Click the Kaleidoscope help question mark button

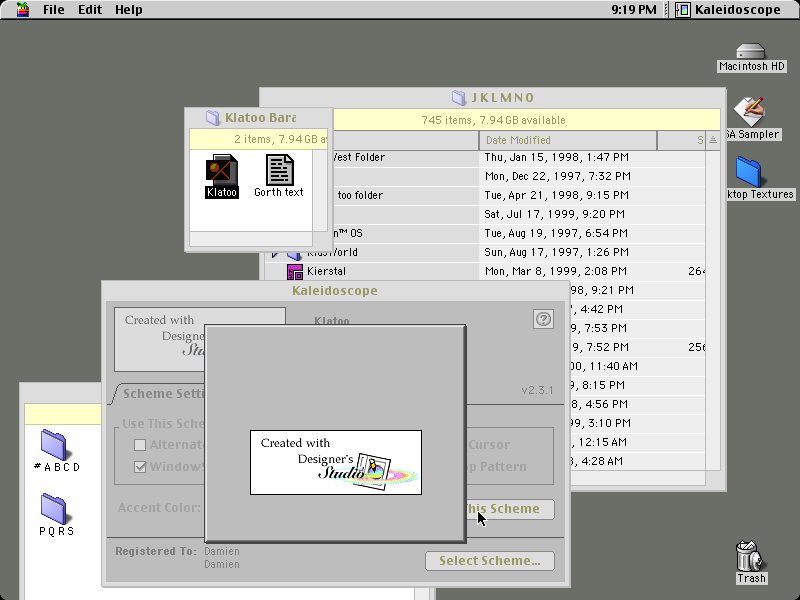543,319
